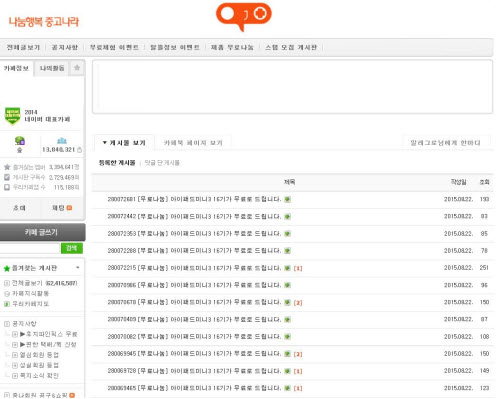
Task: Click the lock icon beside member count
Action: [79, 150]
